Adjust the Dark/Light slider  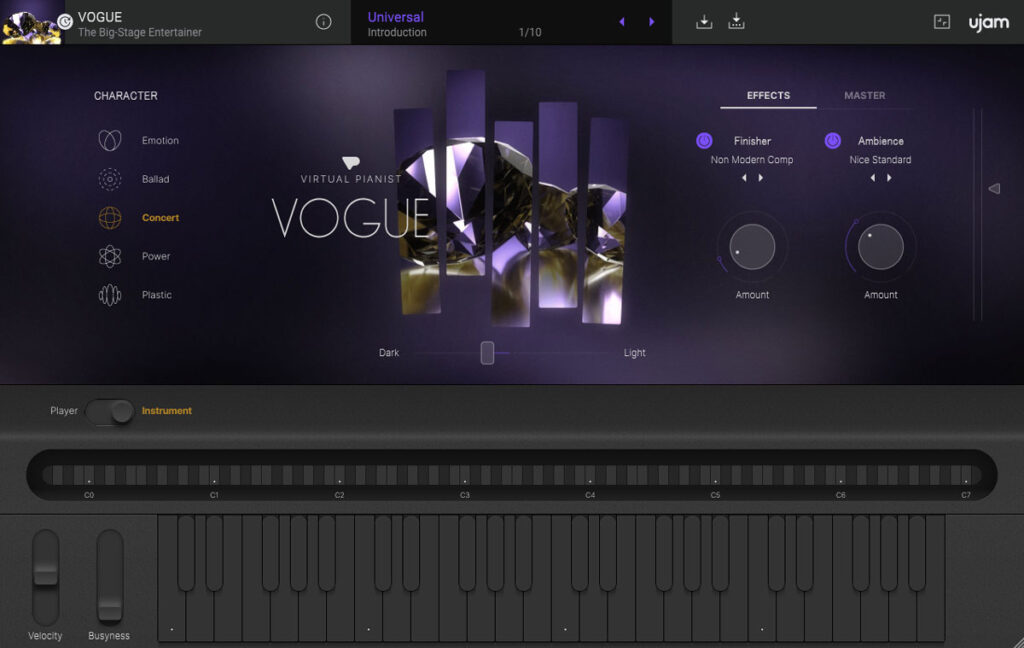[x=486, y=352]
